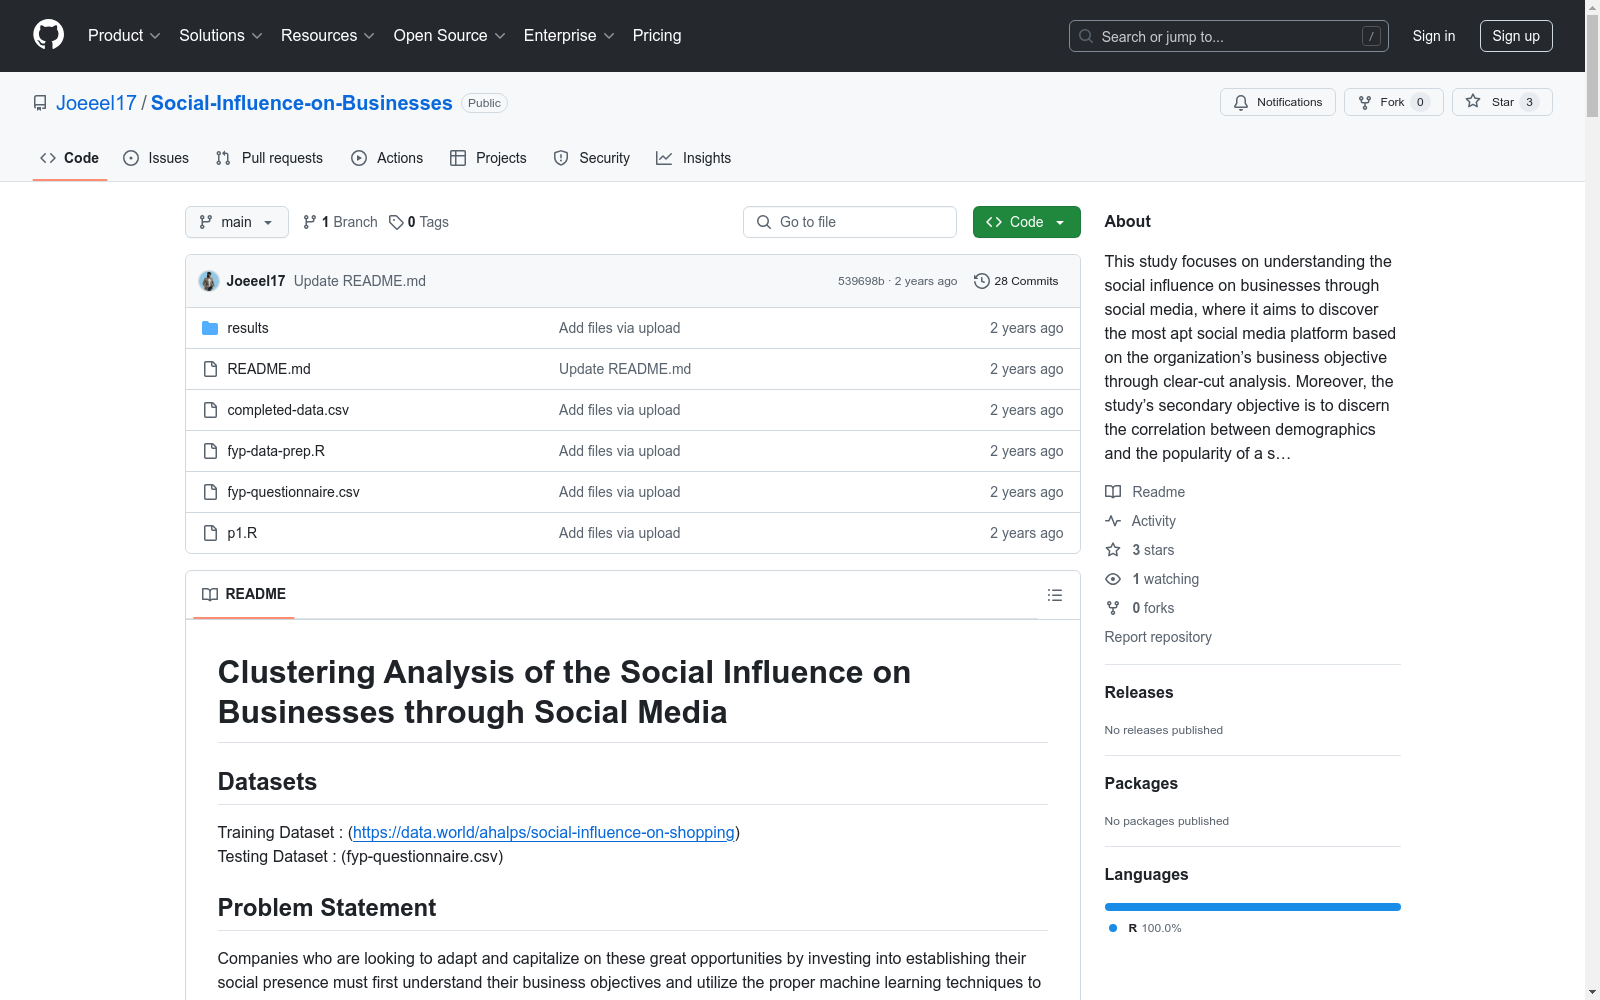Expand the Enterprise menu
This screenshot has width=1600, height=1000.
569,35
